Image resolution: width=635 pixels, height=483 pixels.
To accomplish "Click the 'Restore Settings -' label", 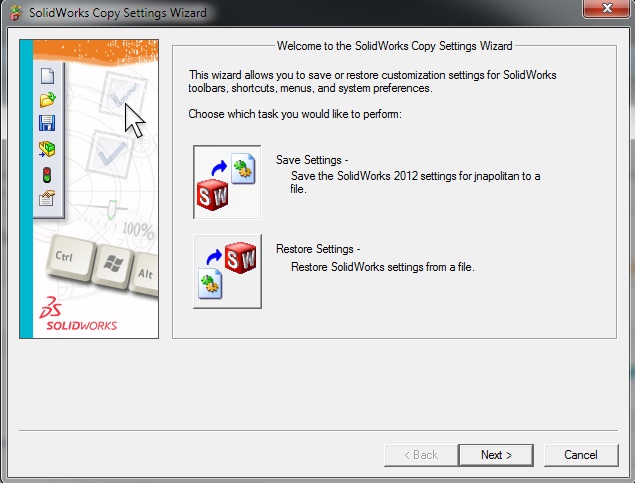I will coord(318,249).
